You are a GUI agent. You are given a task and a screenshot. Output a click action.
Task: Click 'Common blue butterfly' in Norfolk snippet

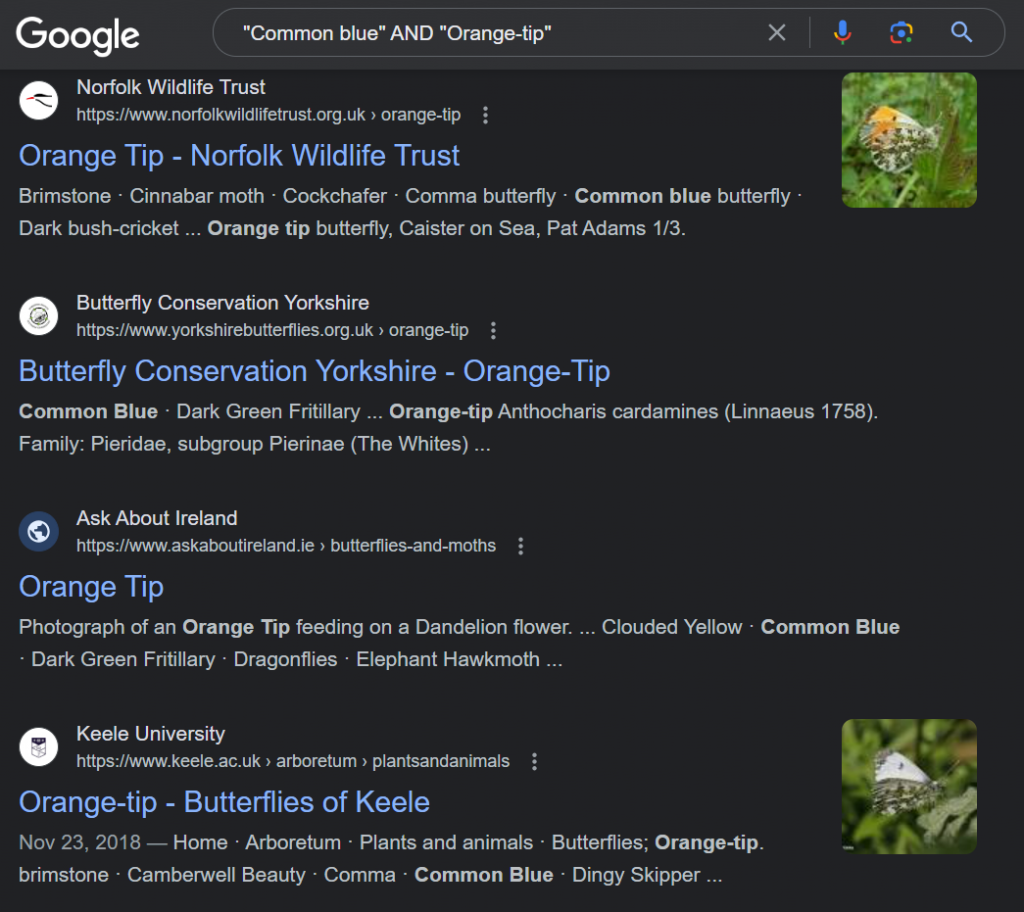682,196
